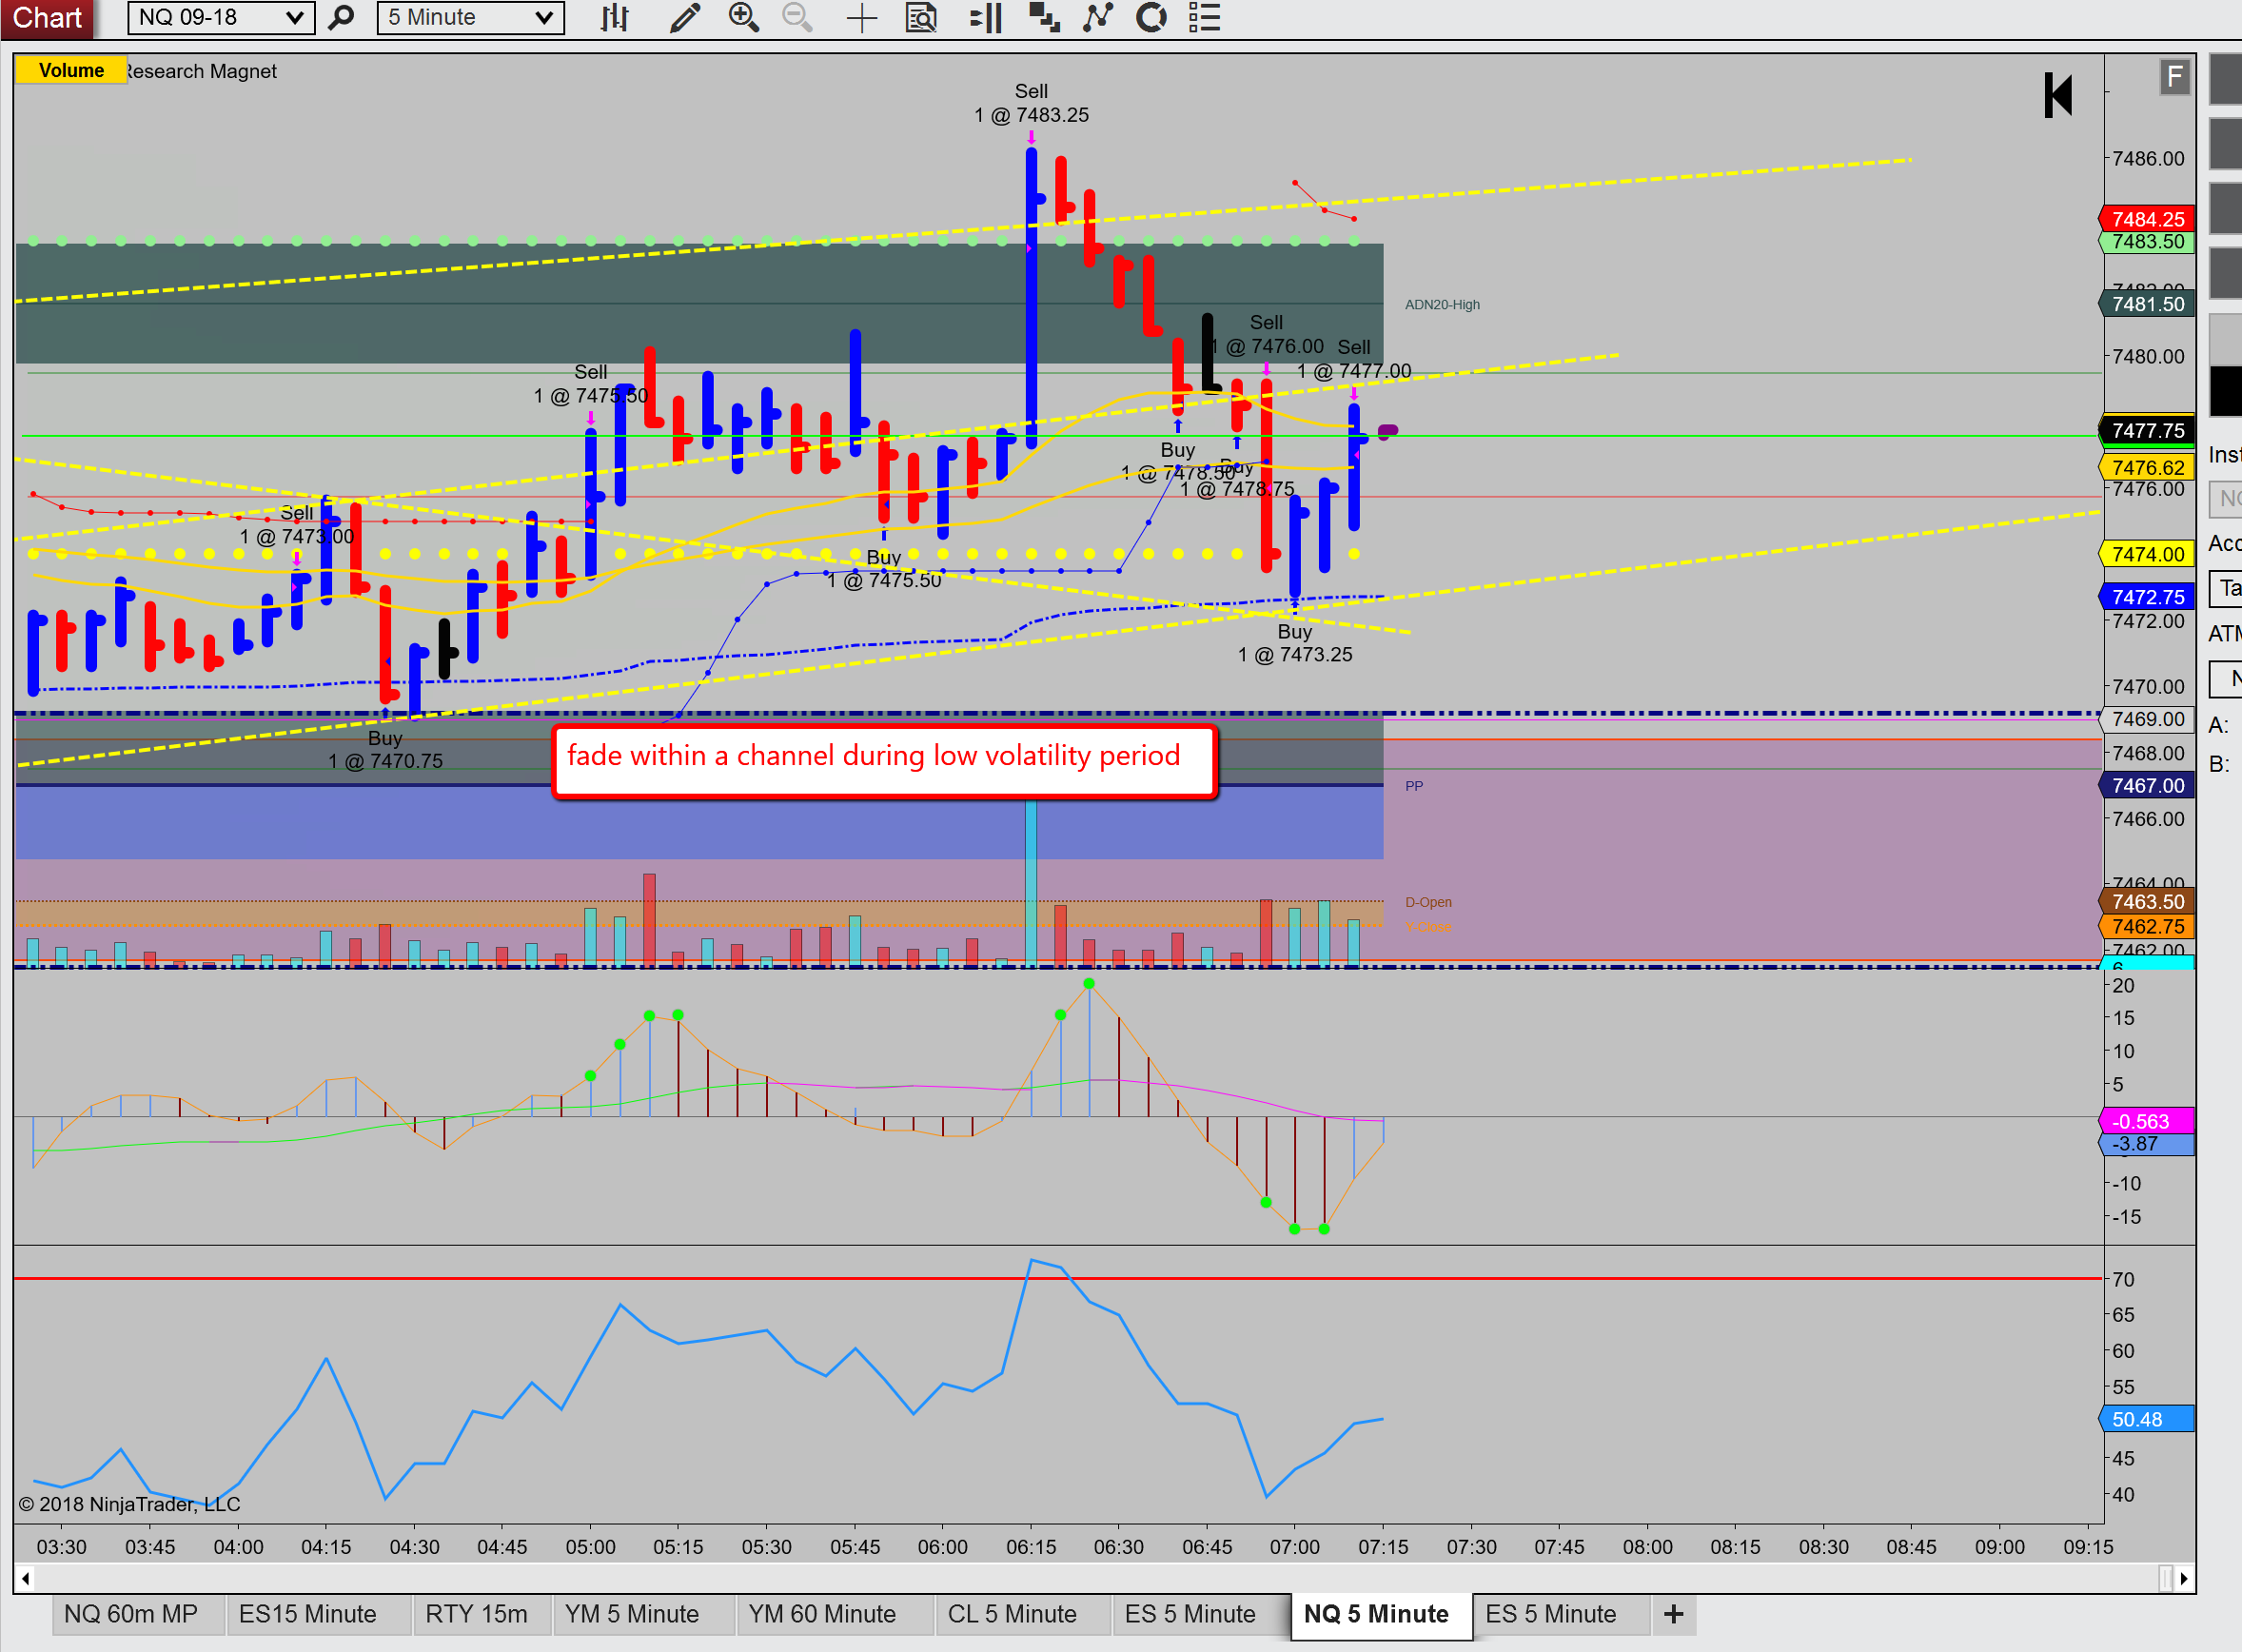Viewport: 2242px width, 1652px height.
Task: Select the Sell 1 @ 7483.25 execution label
Action: tap(1031, 103)
